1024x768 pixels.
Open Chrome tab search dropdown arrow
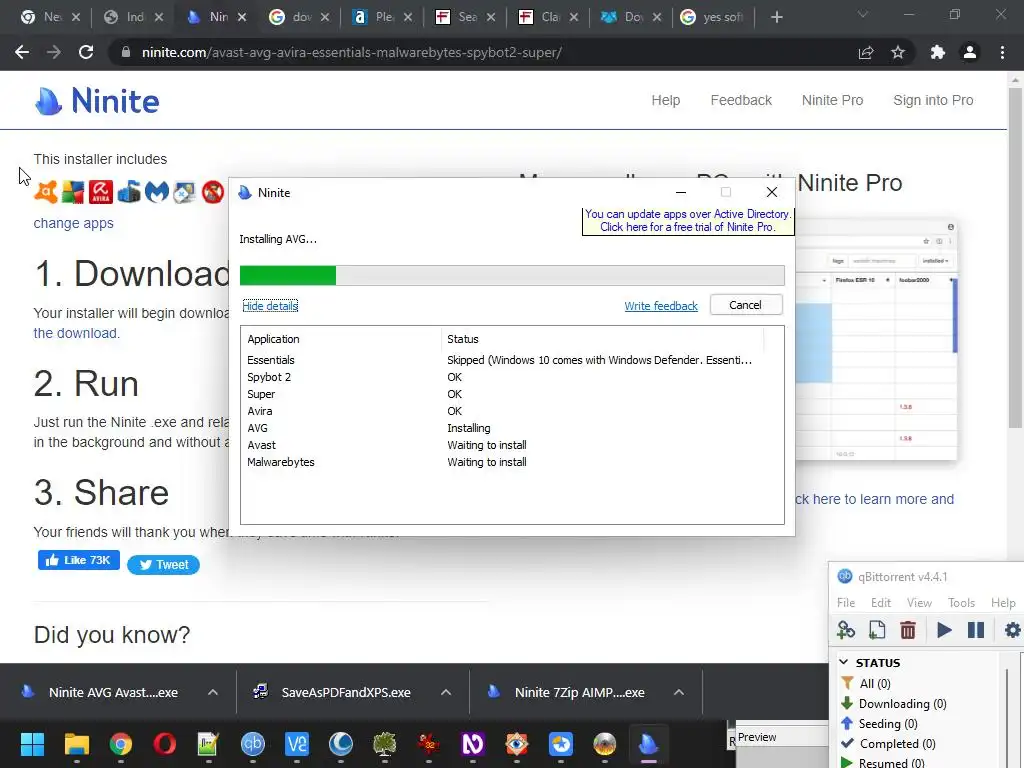tap(863, 14)
